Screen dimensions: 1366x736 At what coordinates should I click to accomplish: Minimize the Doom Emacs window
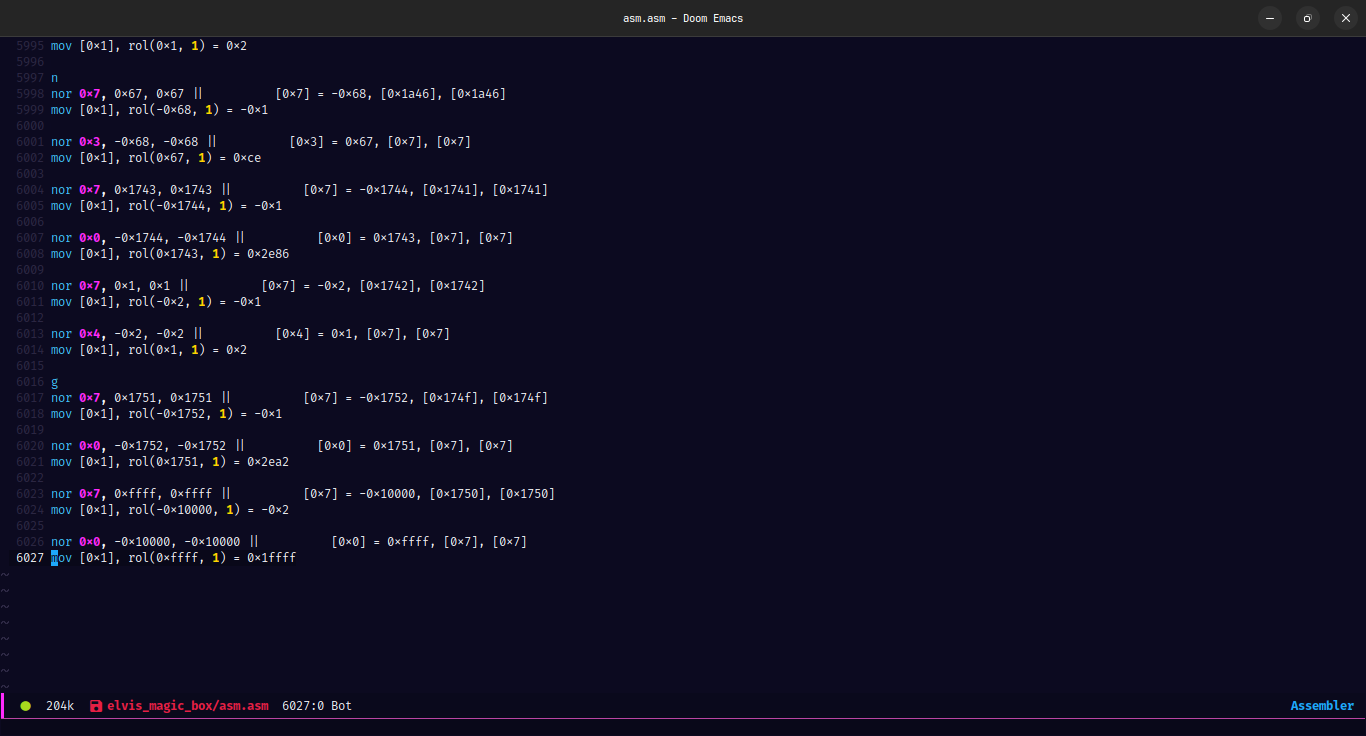(x=1270, y=18)
